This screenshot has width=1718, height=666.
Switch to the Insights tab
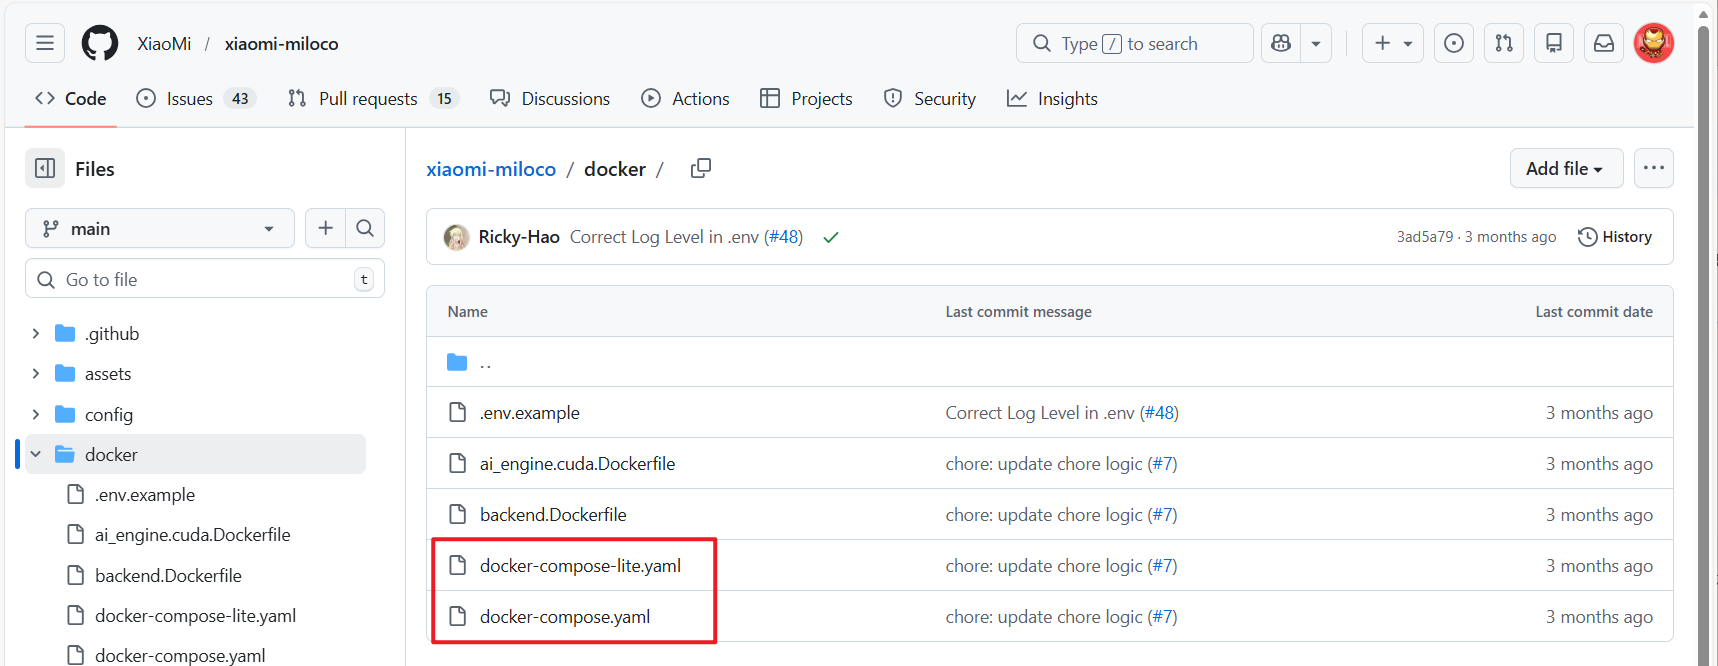[x=1052, y=98]
